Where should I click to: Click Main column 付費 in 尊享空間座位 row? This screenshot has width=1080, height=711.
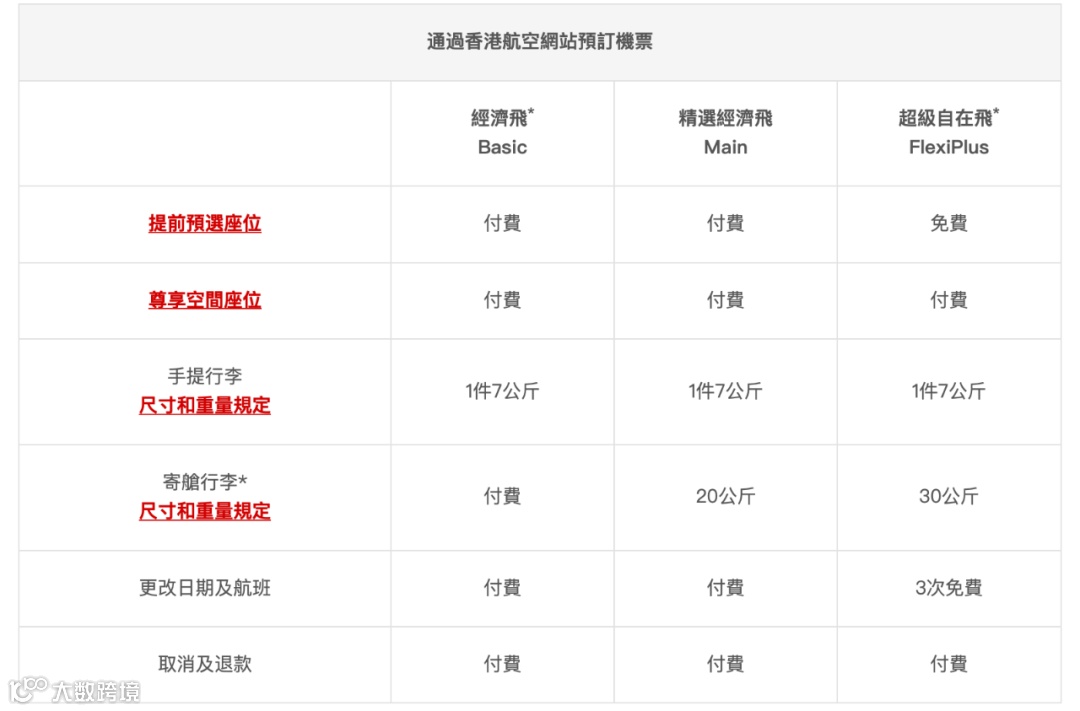point(725,300)
